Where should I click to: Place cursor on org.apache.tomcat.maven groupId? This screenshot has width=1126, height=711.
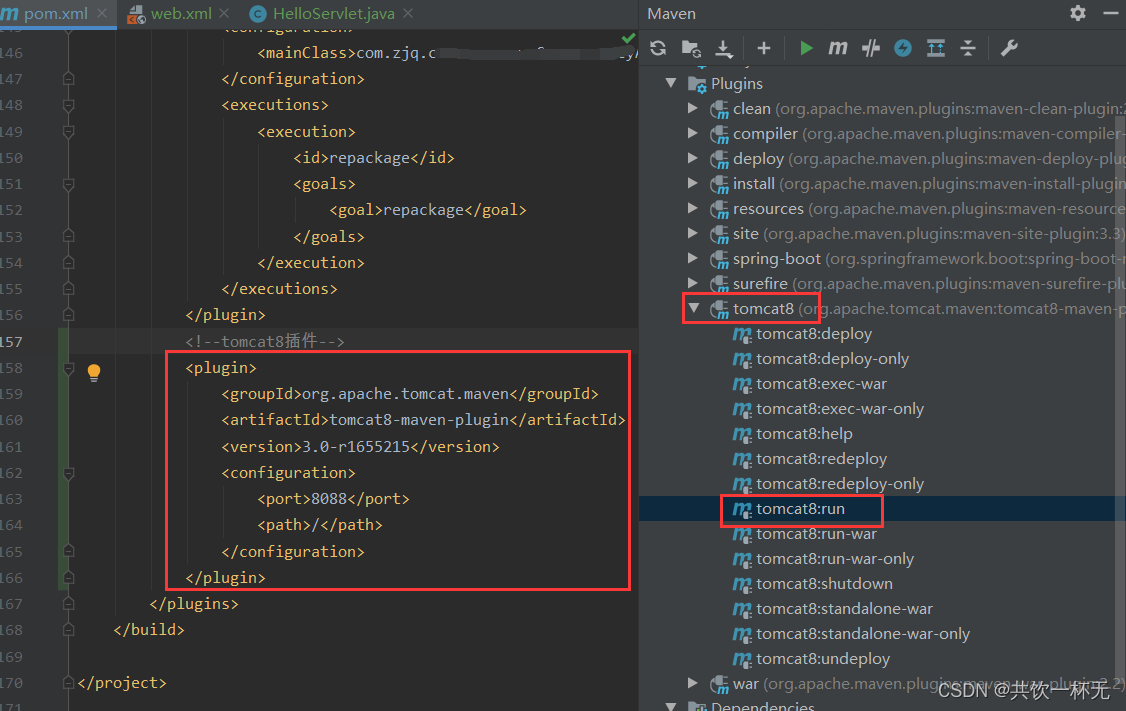point(405,394)
